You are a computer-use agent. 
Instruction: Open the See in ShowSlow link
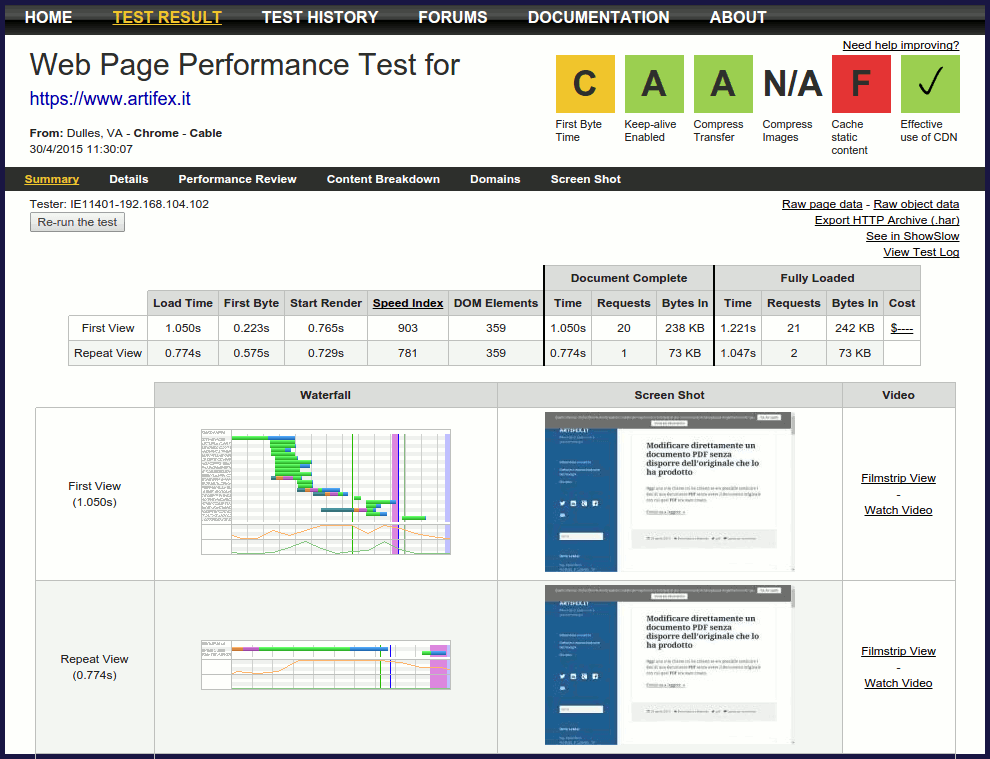click(x=912, y=236)
